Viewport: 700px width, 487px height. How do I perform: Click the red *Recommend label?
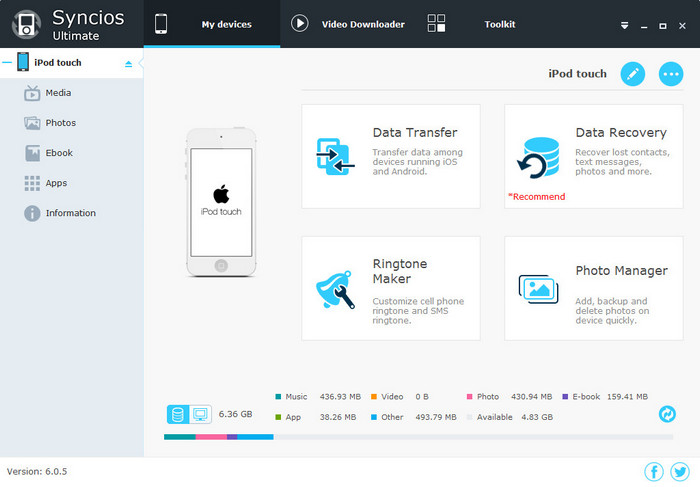click(x=537, y=196)
